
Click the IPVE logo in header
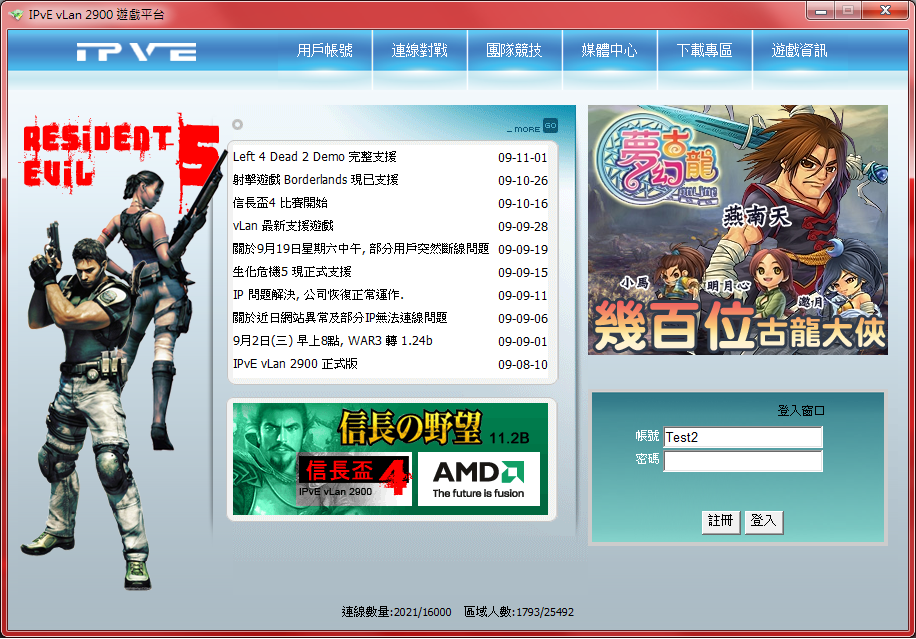coord(136,52)
